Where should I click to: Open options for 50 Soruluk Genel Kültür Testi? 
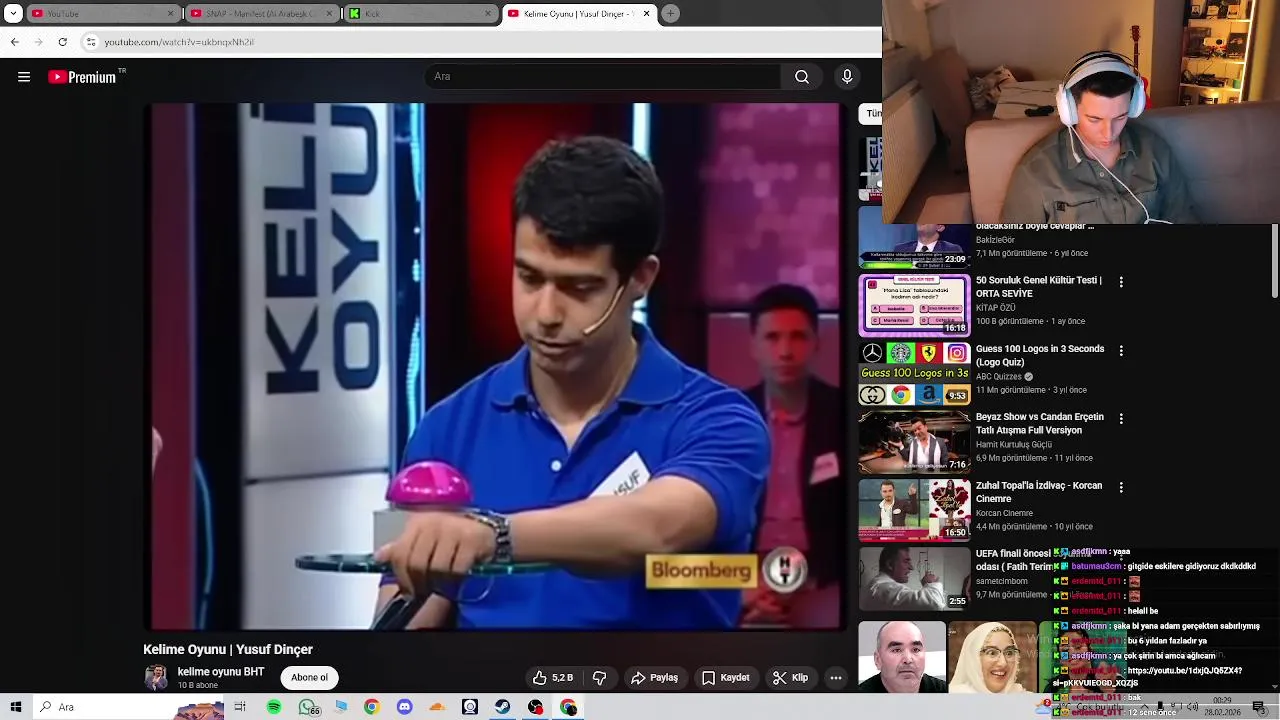[1121, 283]
